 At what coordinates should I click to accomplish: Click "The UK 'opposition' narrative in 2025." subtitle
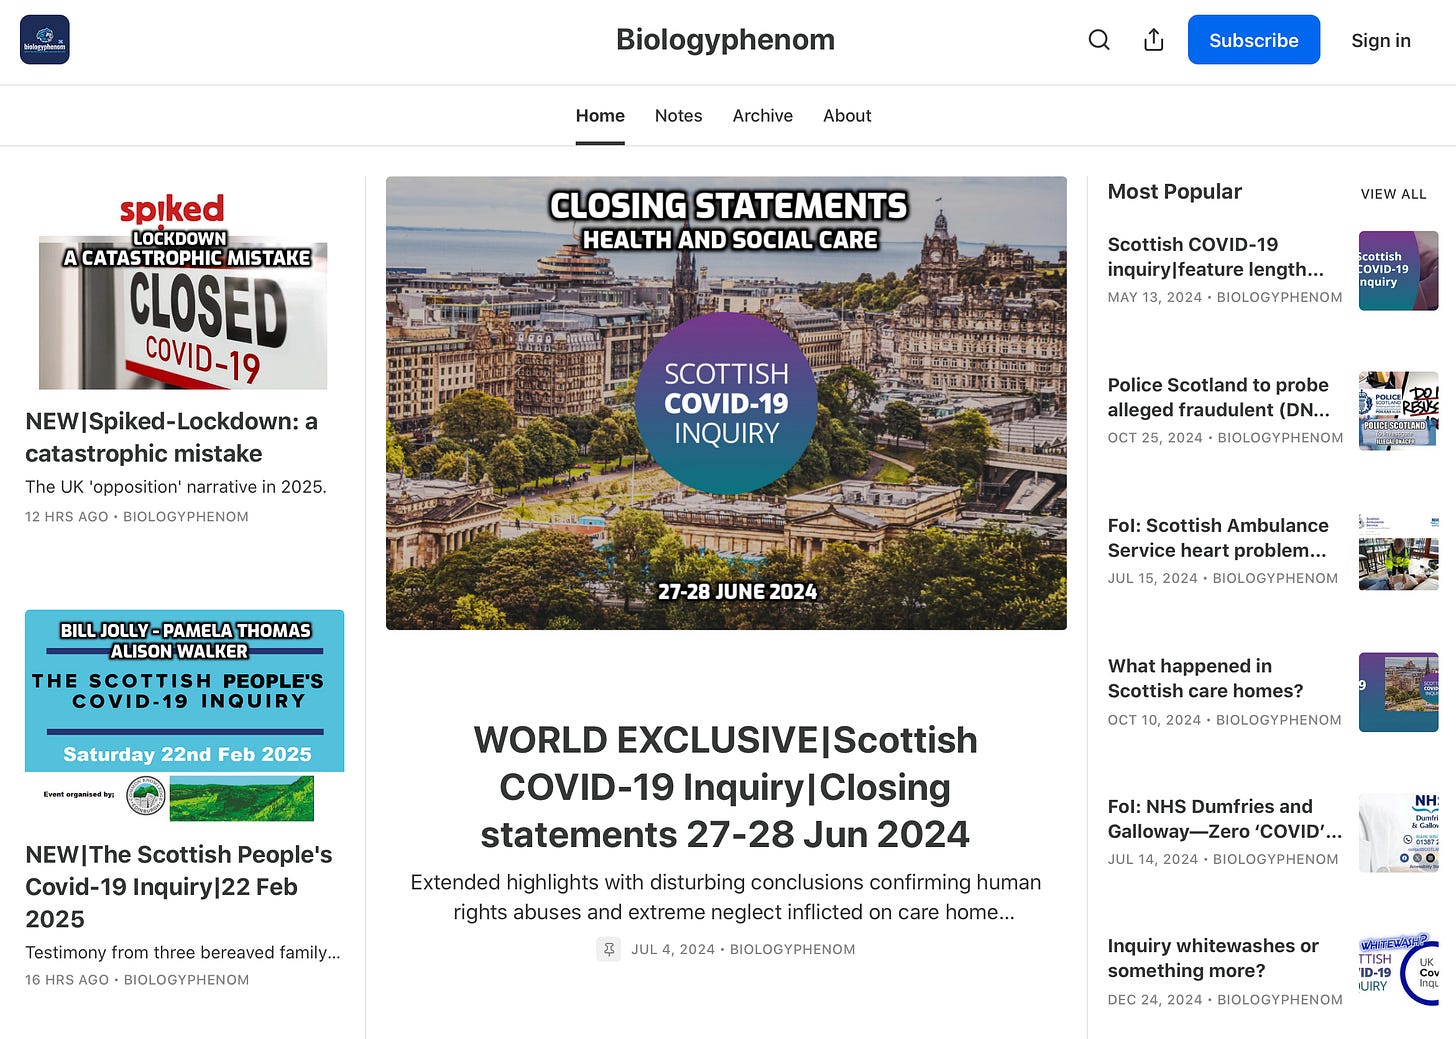tap(176, 487)
